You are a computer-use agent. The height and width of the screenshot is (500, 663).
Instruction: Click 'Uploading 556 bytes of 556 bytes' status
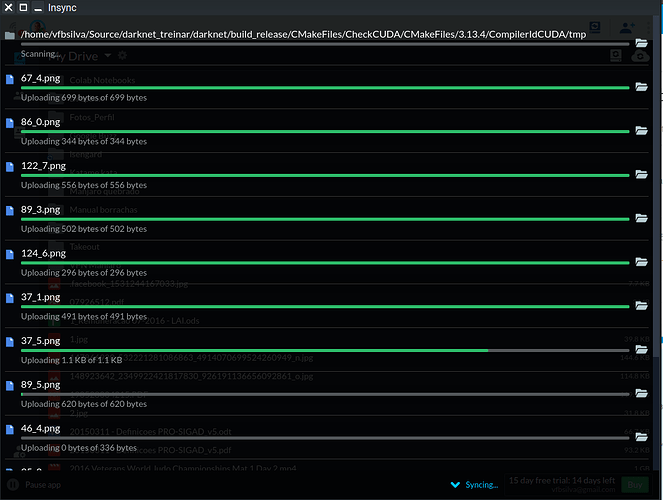click(84, 185)
